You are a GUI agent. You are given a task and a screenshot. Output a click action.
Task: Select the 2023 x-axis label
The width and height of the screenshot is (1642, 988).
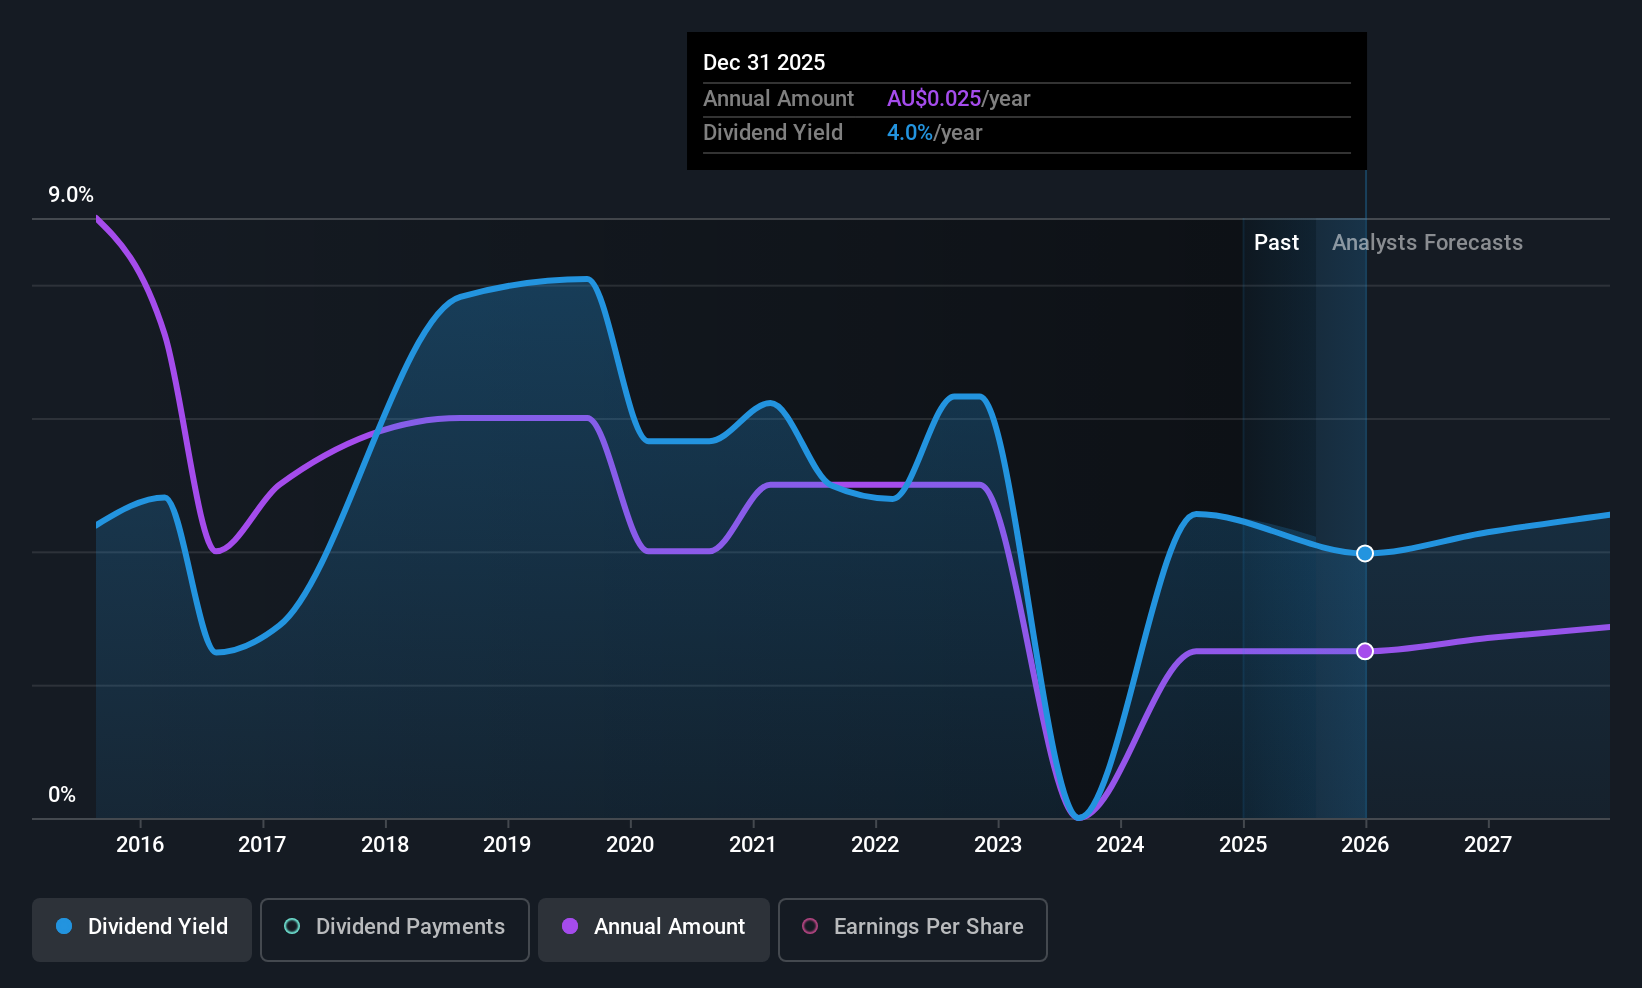coord(998,844)
